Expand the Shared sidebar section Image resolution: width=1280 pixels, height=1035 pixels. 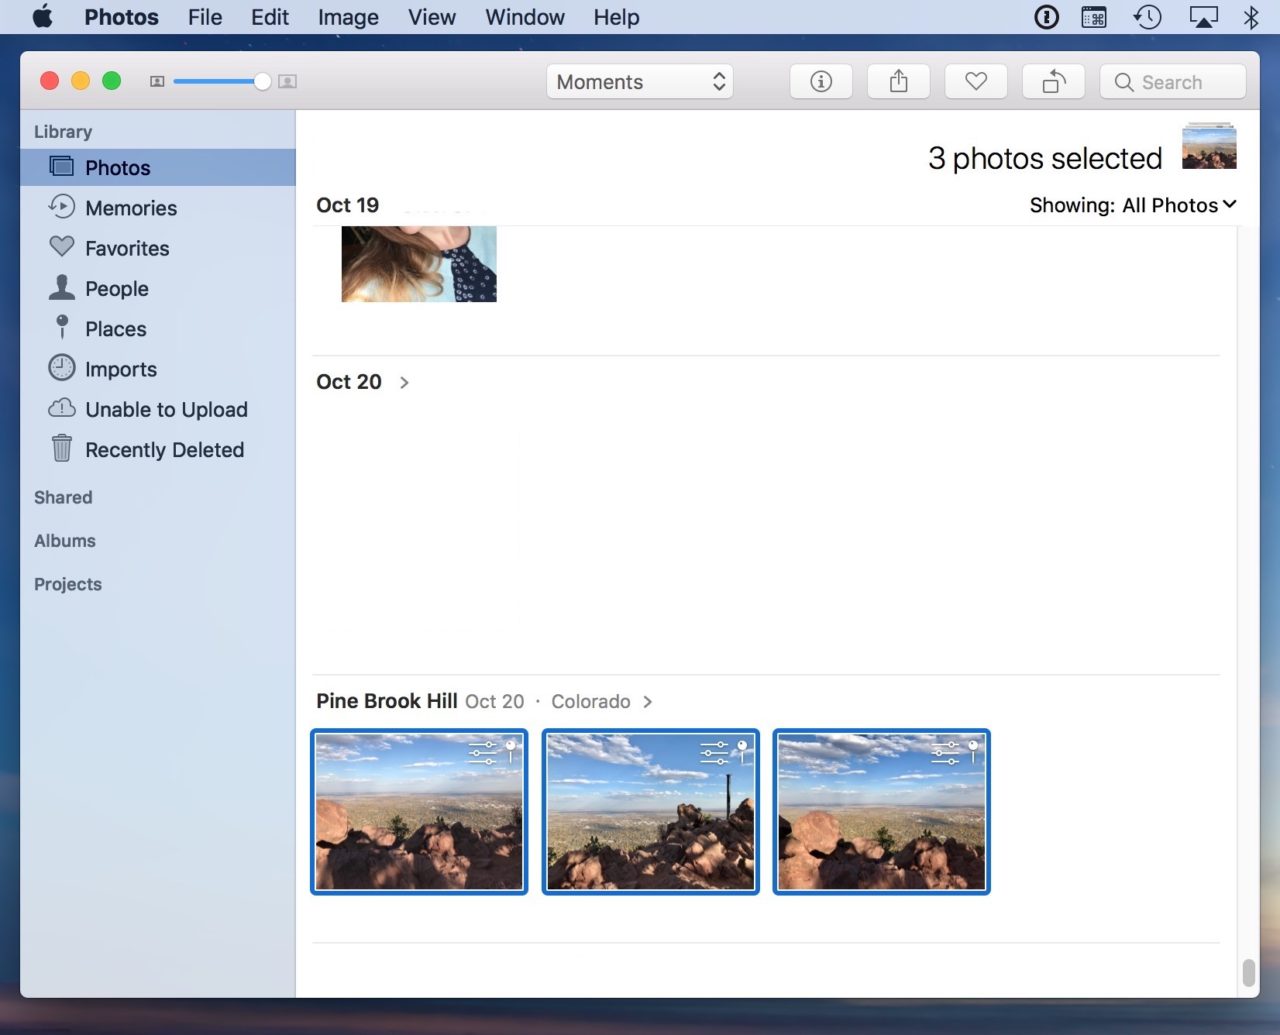tap(63, 498)
